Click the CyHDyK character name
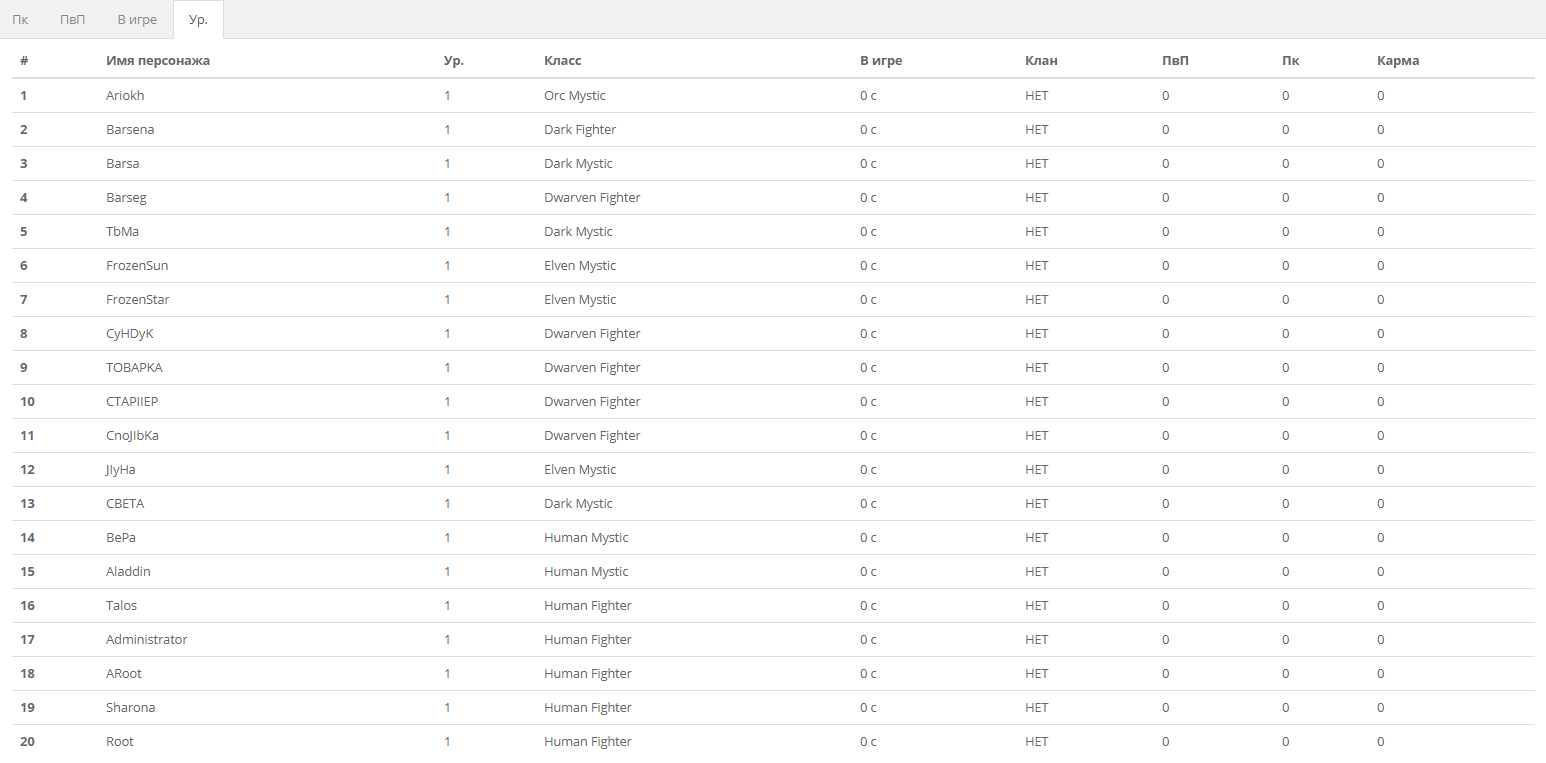 click(x=129, y=334)
